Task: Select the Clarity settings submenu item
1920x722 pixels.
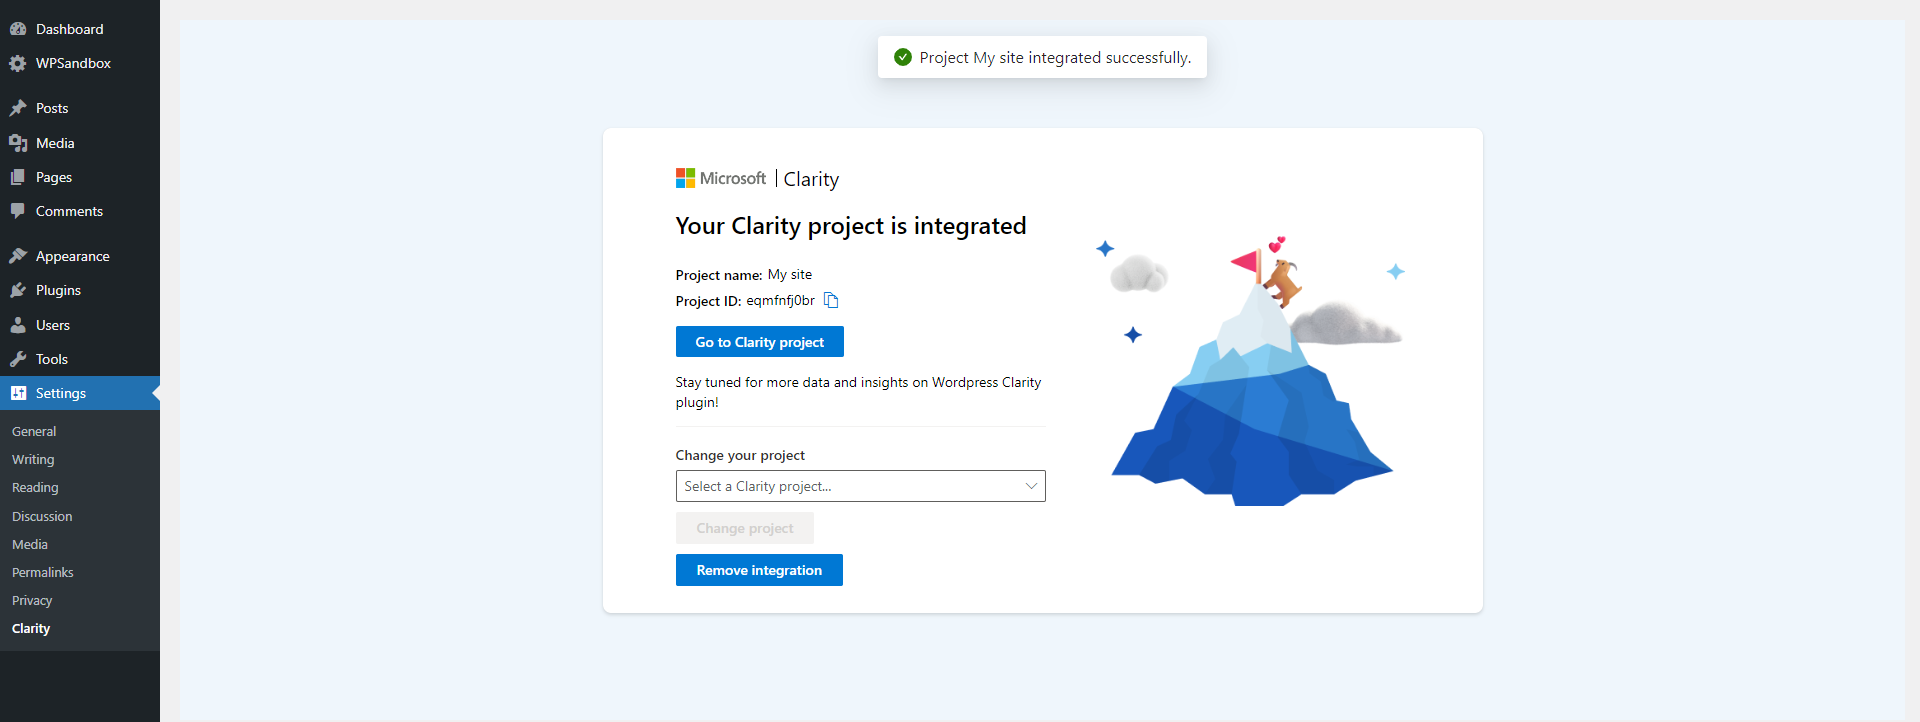Action: (x=31, y=628)
